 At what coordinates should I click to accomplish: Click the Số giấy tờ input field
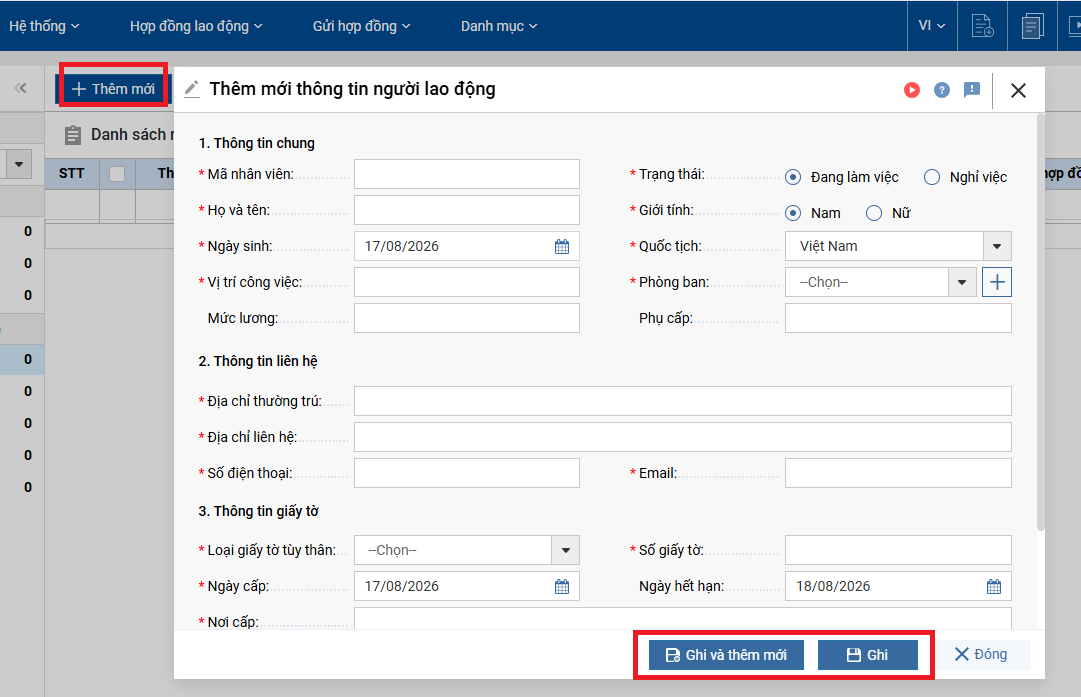[x=898, y=550]
